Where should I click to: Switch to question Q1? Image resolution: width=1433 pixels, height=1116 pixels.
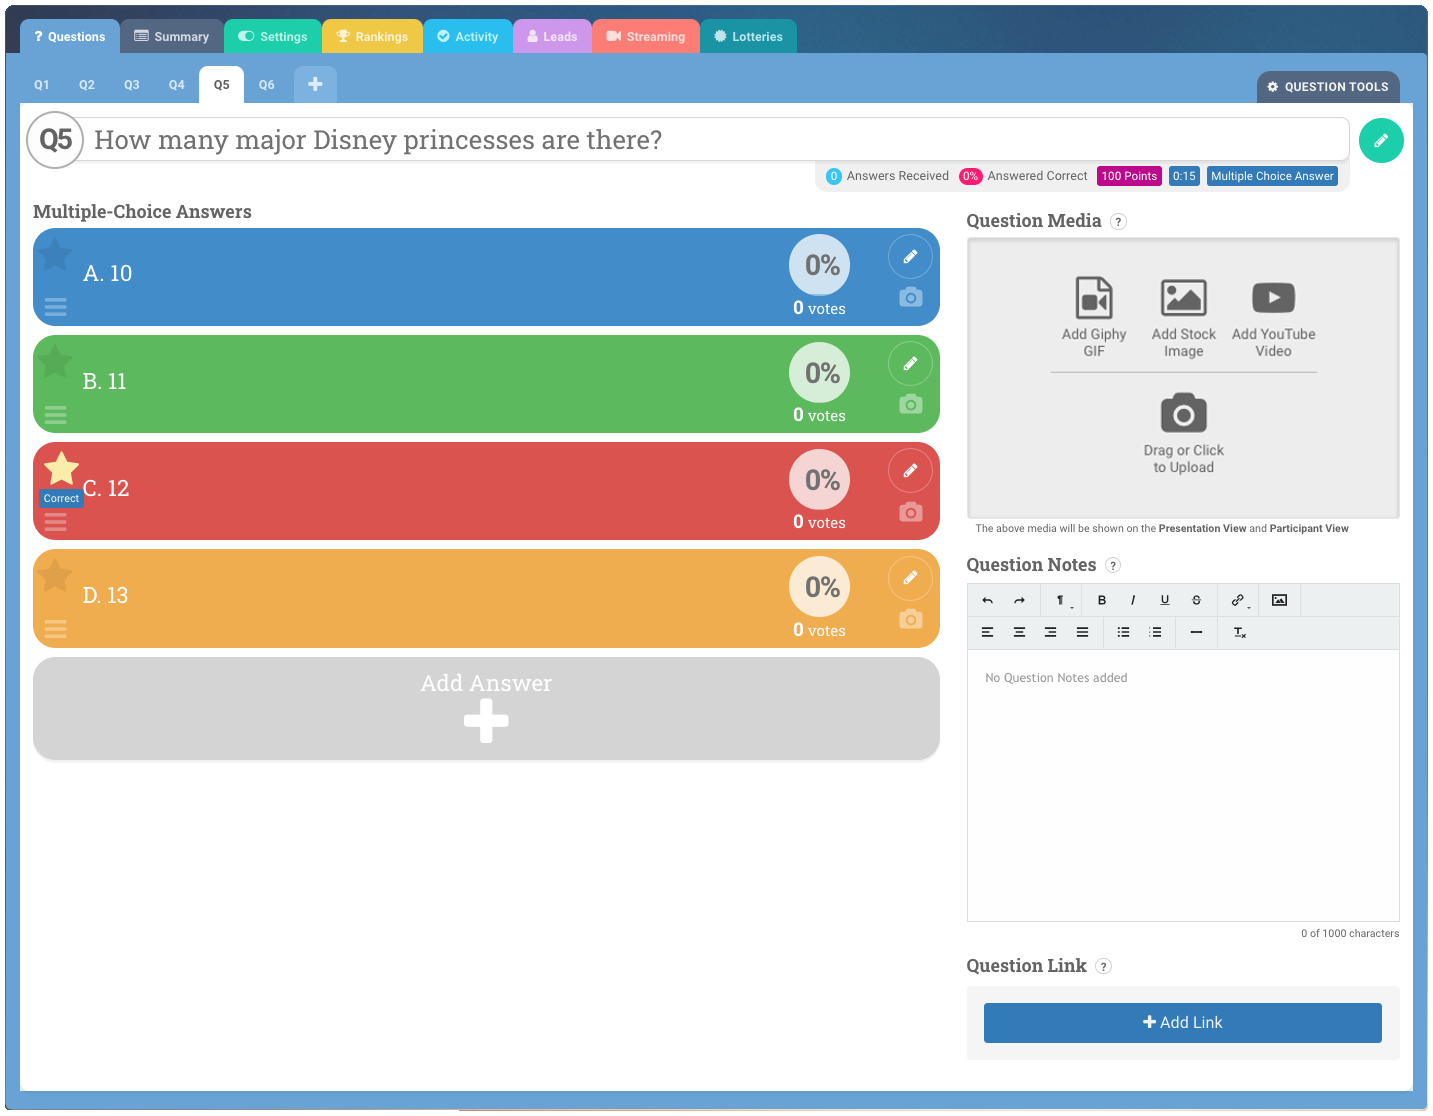(42, 85)
